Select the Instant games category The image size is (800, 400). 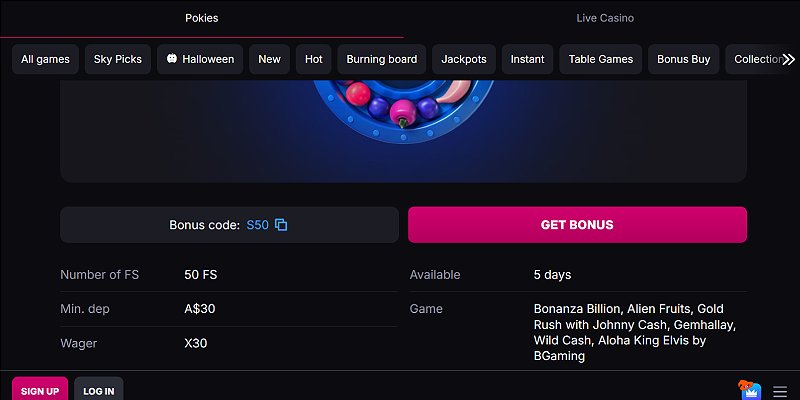[x=527, y=59]
